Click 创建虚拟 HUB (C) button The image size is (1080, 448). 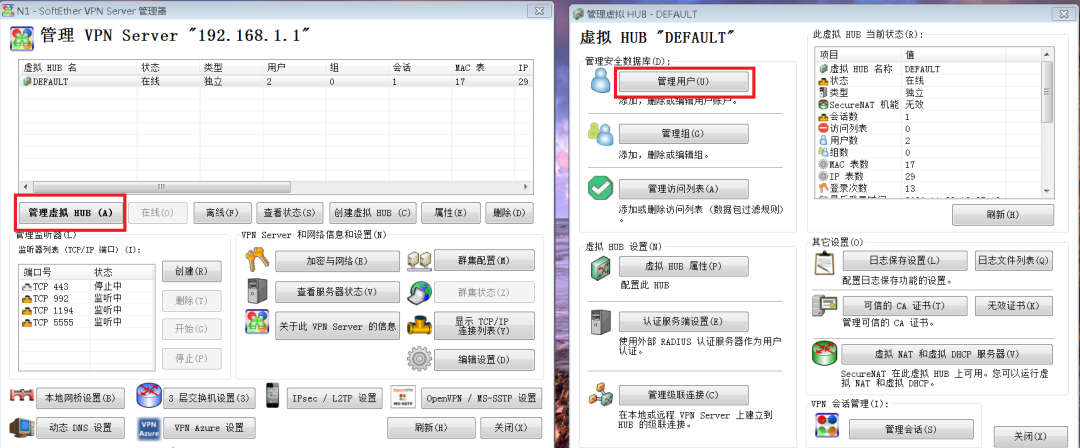pos(372,213)
